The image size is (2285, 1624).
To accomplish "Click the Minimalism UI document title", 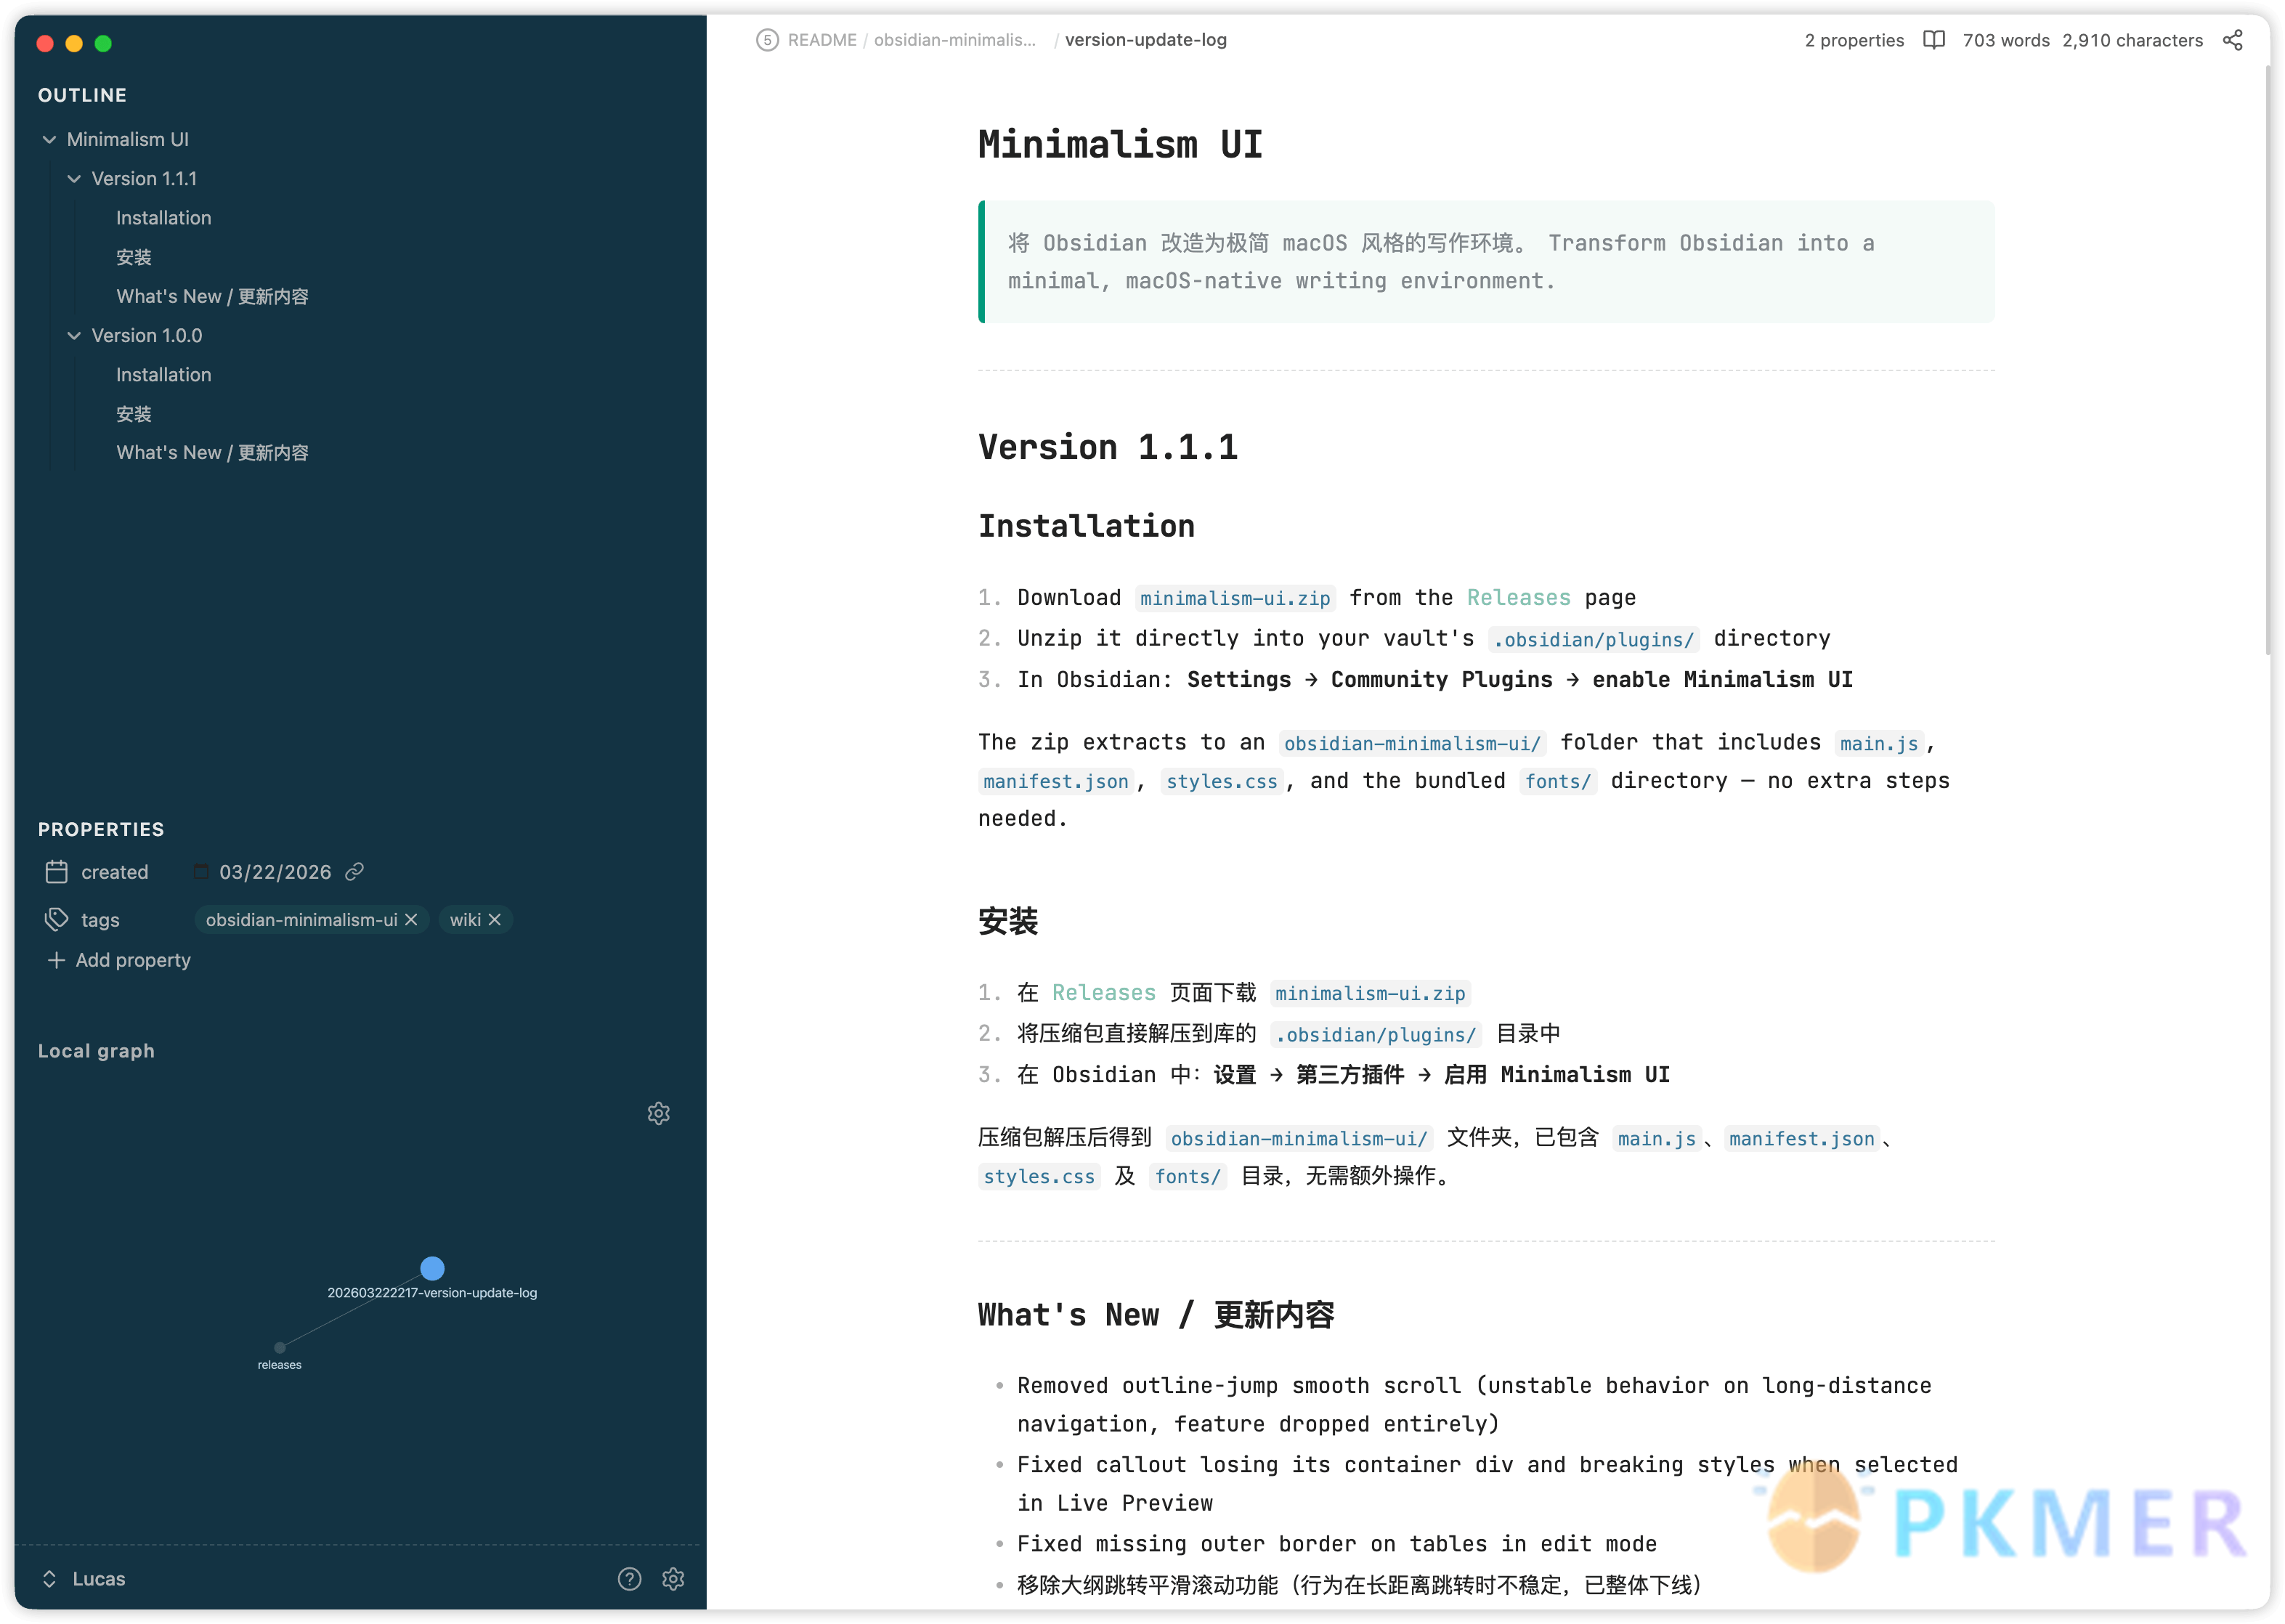I will pos(1120,144).
